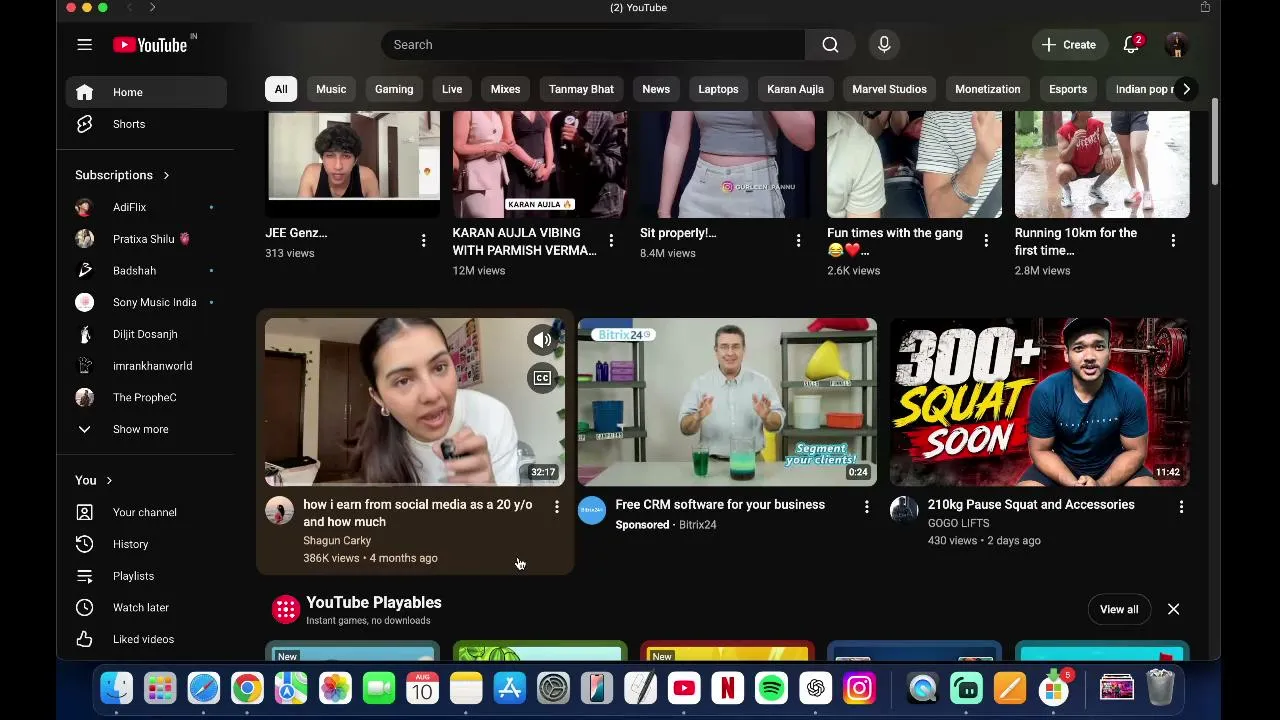Click the search magnifier button

coord(830,44)
